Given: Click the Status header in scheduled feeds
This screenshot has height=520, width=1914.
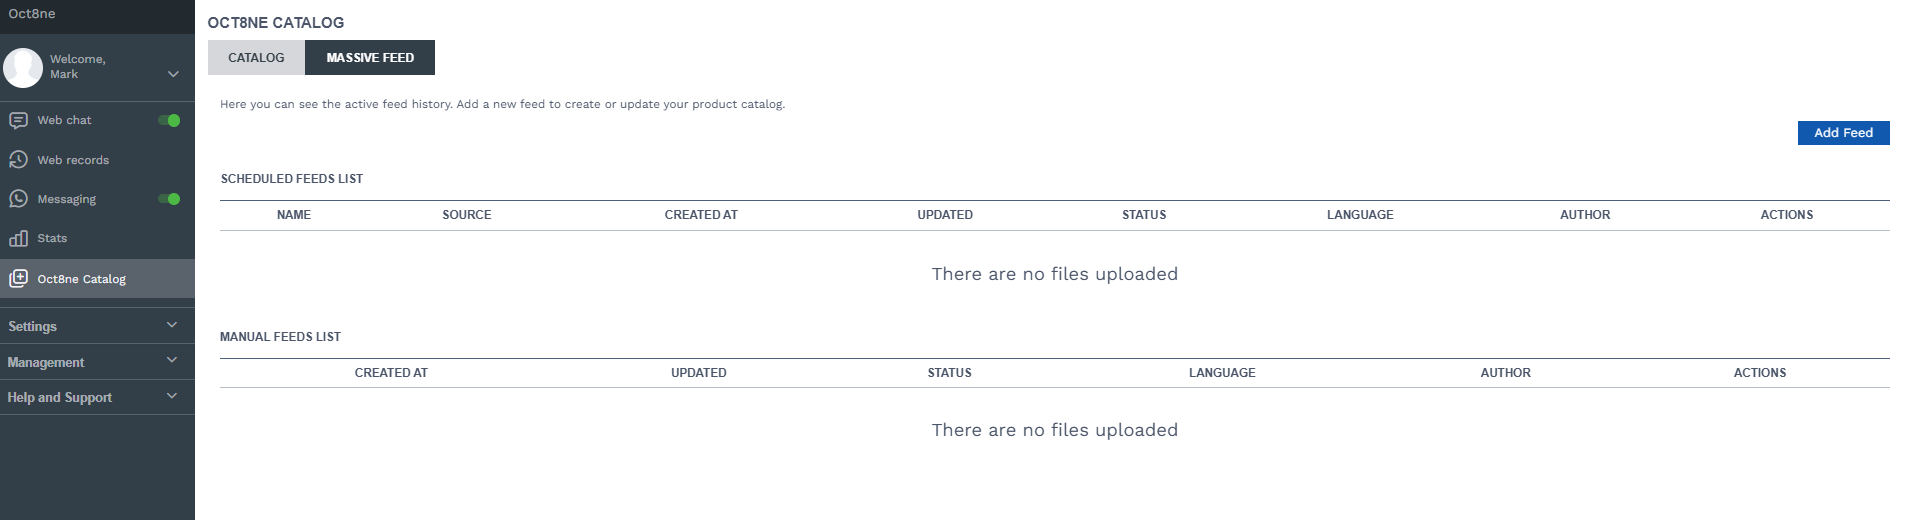Looking at the screenshot, I should coord(1144,215).
